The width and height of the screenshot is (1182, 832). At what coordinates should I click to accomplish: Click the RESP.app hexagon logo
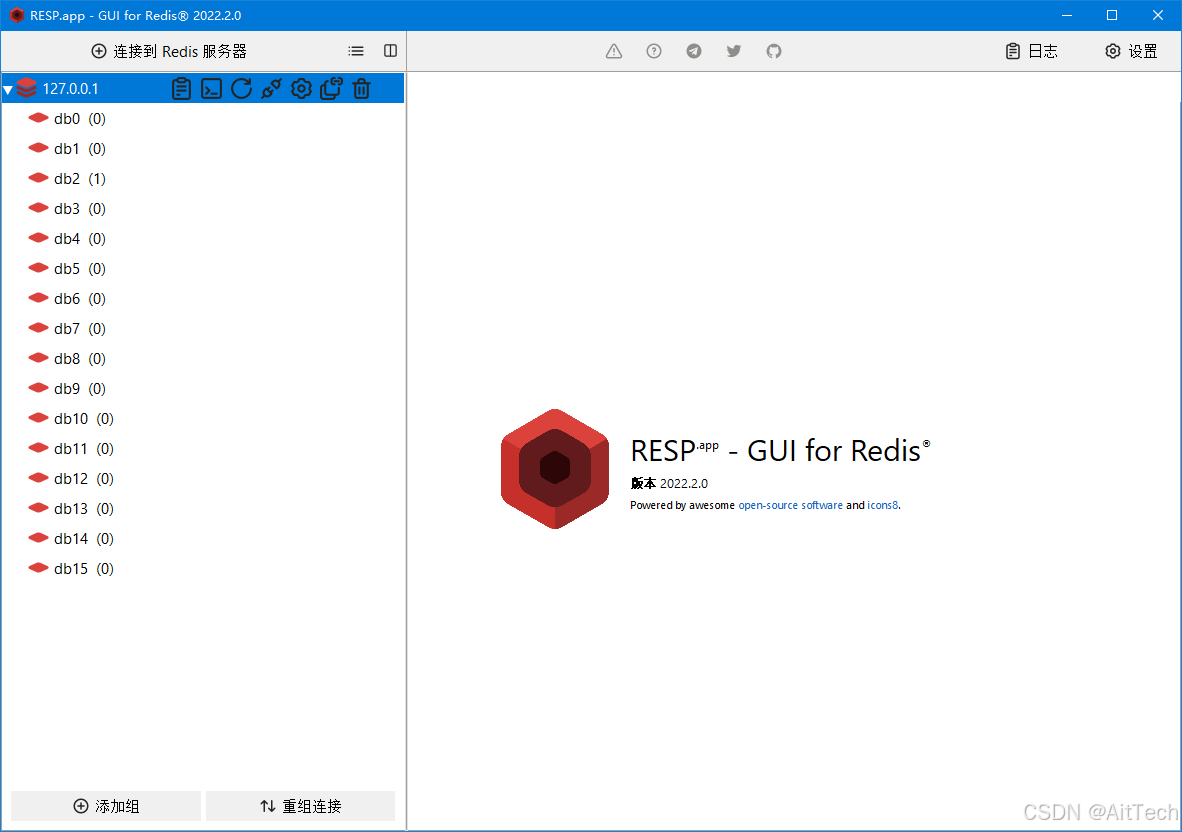pyautogui.click(x=555, y=469)
